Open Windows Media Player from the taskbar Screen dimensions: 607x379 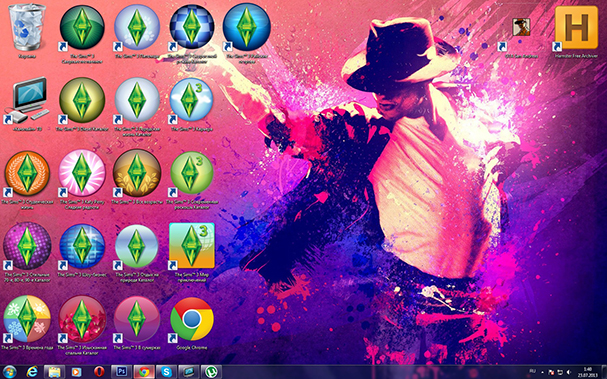[76, 372]
